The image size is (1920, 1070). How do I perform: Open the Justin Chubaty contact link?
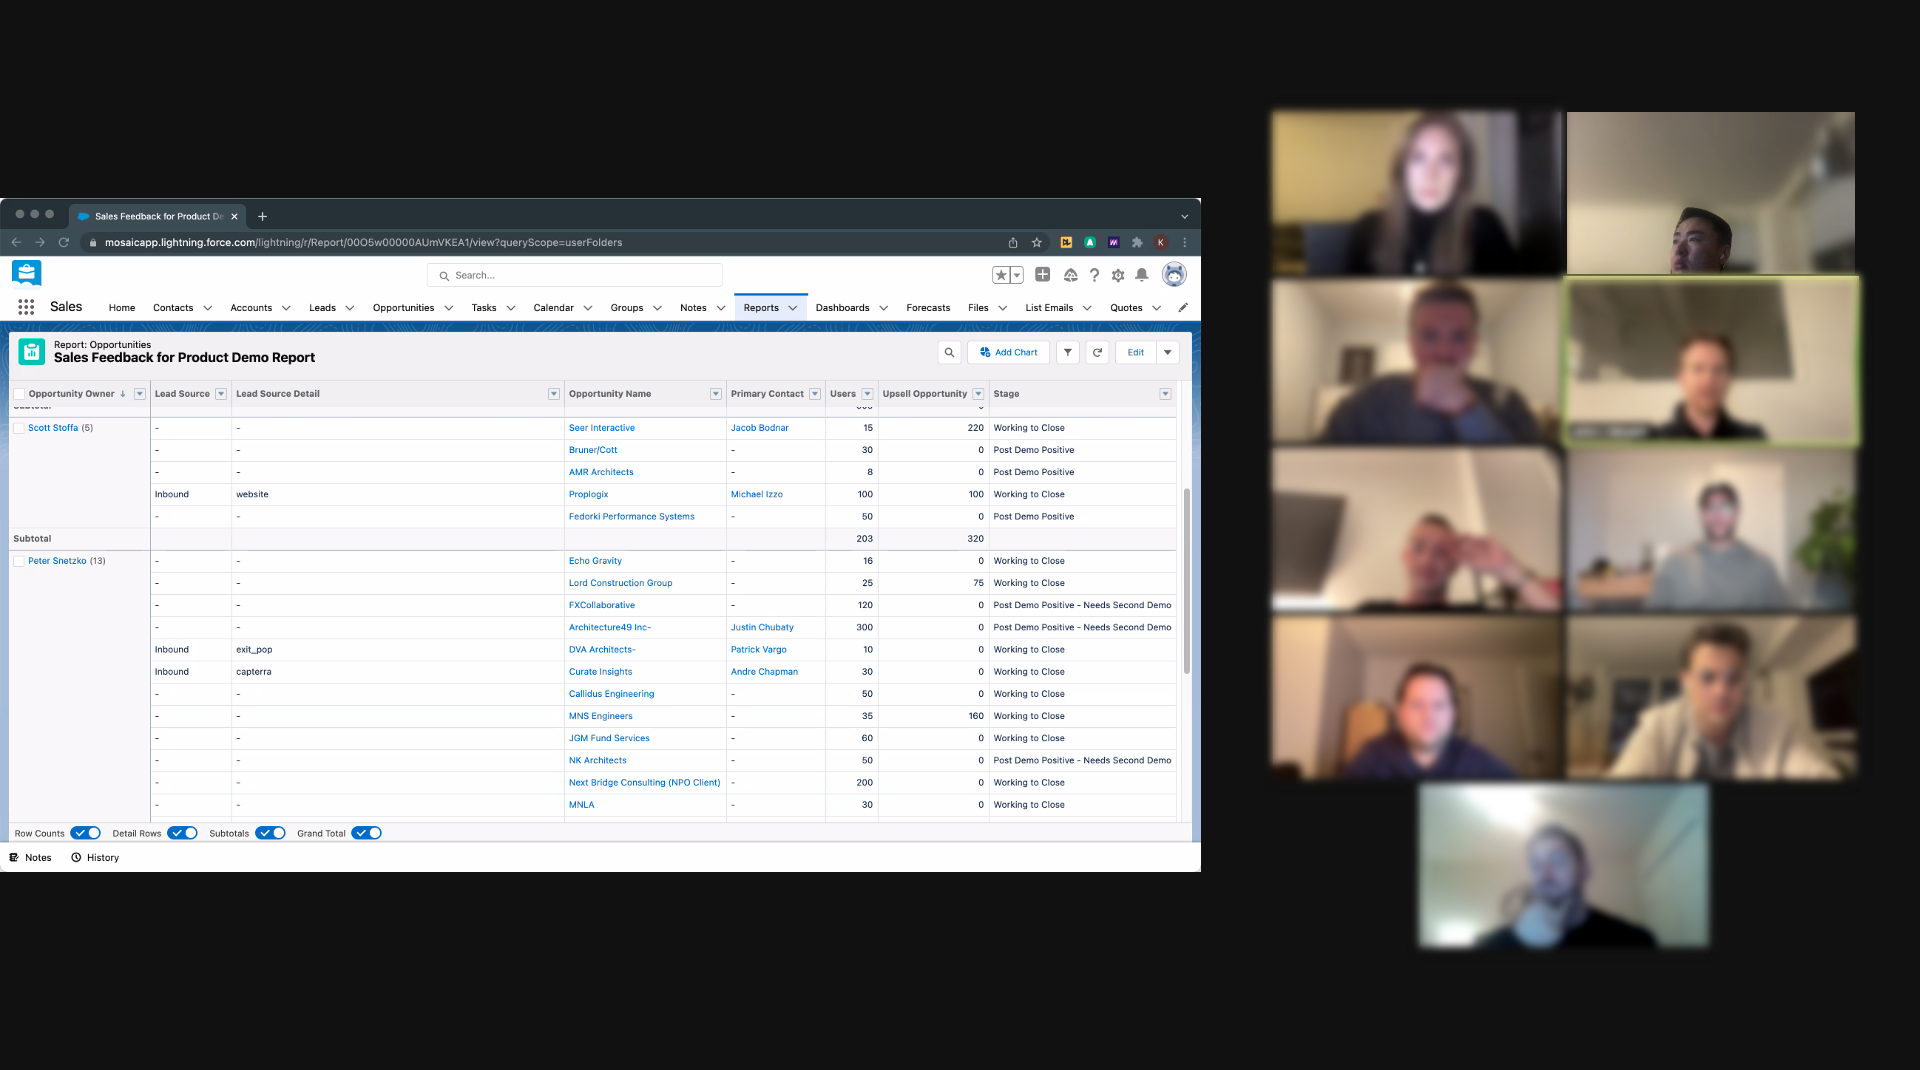tap(762, 628)
